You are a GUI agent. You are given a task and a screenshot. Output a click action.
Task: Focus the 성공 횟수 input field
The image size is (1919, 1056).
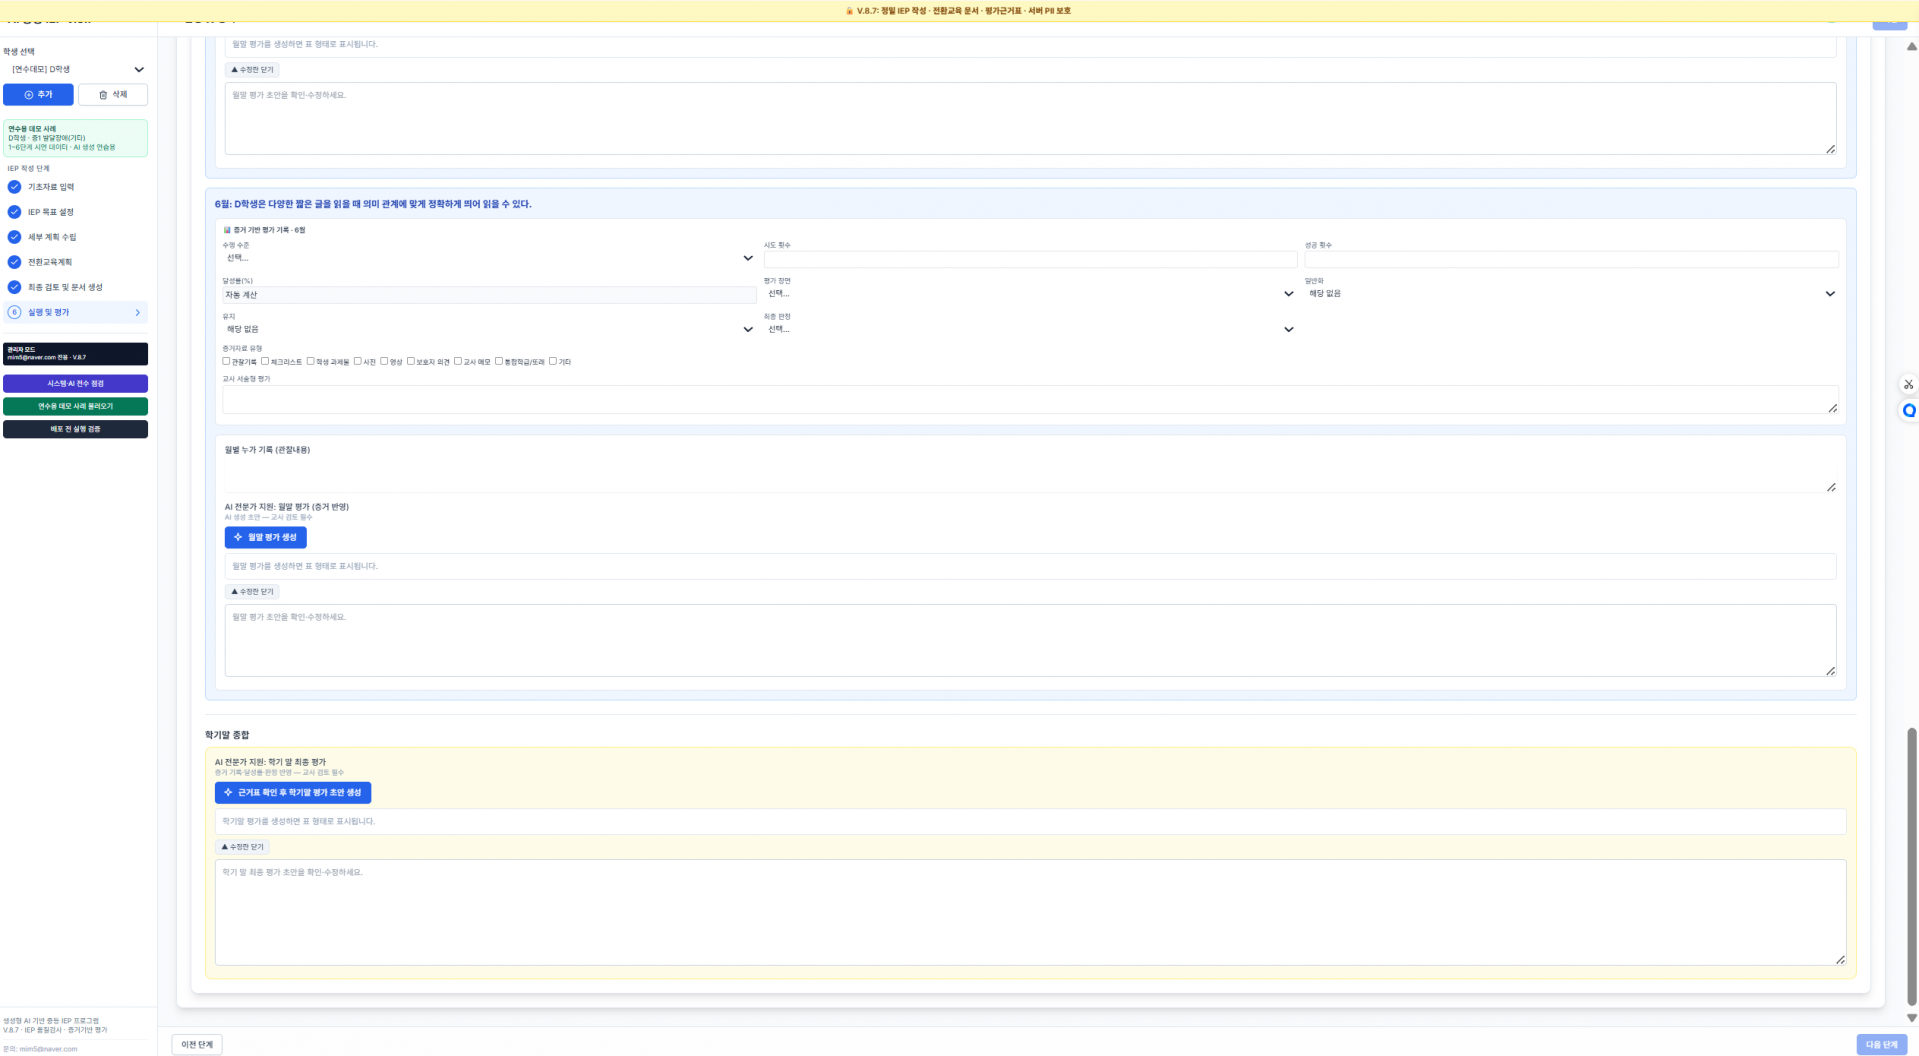(x=1571, y=258)
